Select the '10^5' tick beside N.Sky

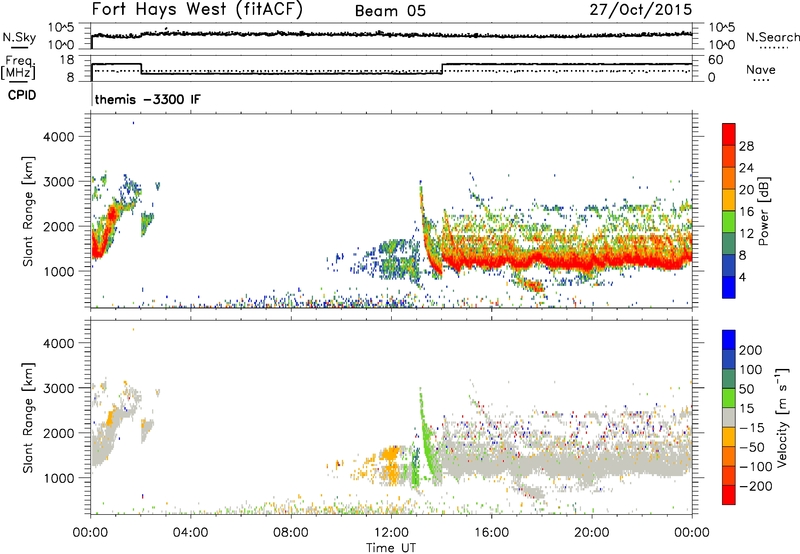point(61,27)
